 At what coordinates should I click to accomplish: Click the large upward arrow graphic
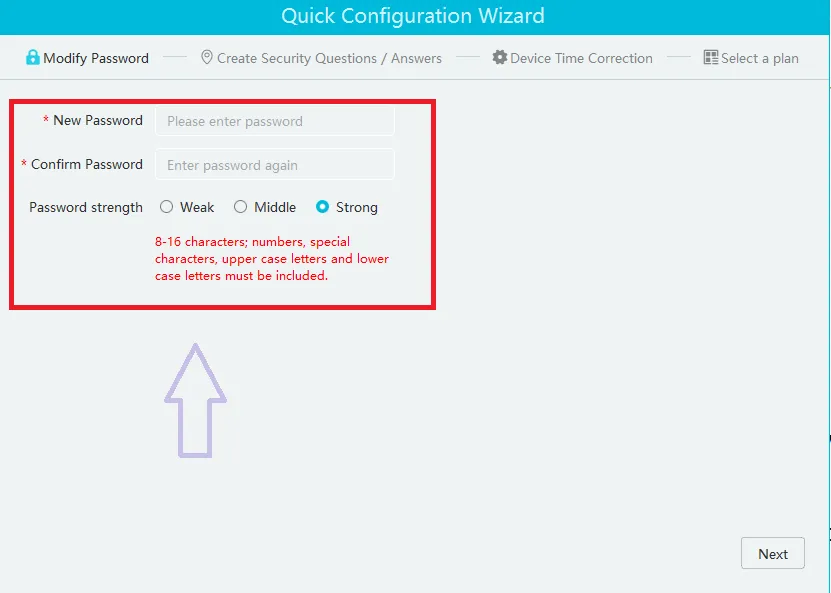pos(197,400)
